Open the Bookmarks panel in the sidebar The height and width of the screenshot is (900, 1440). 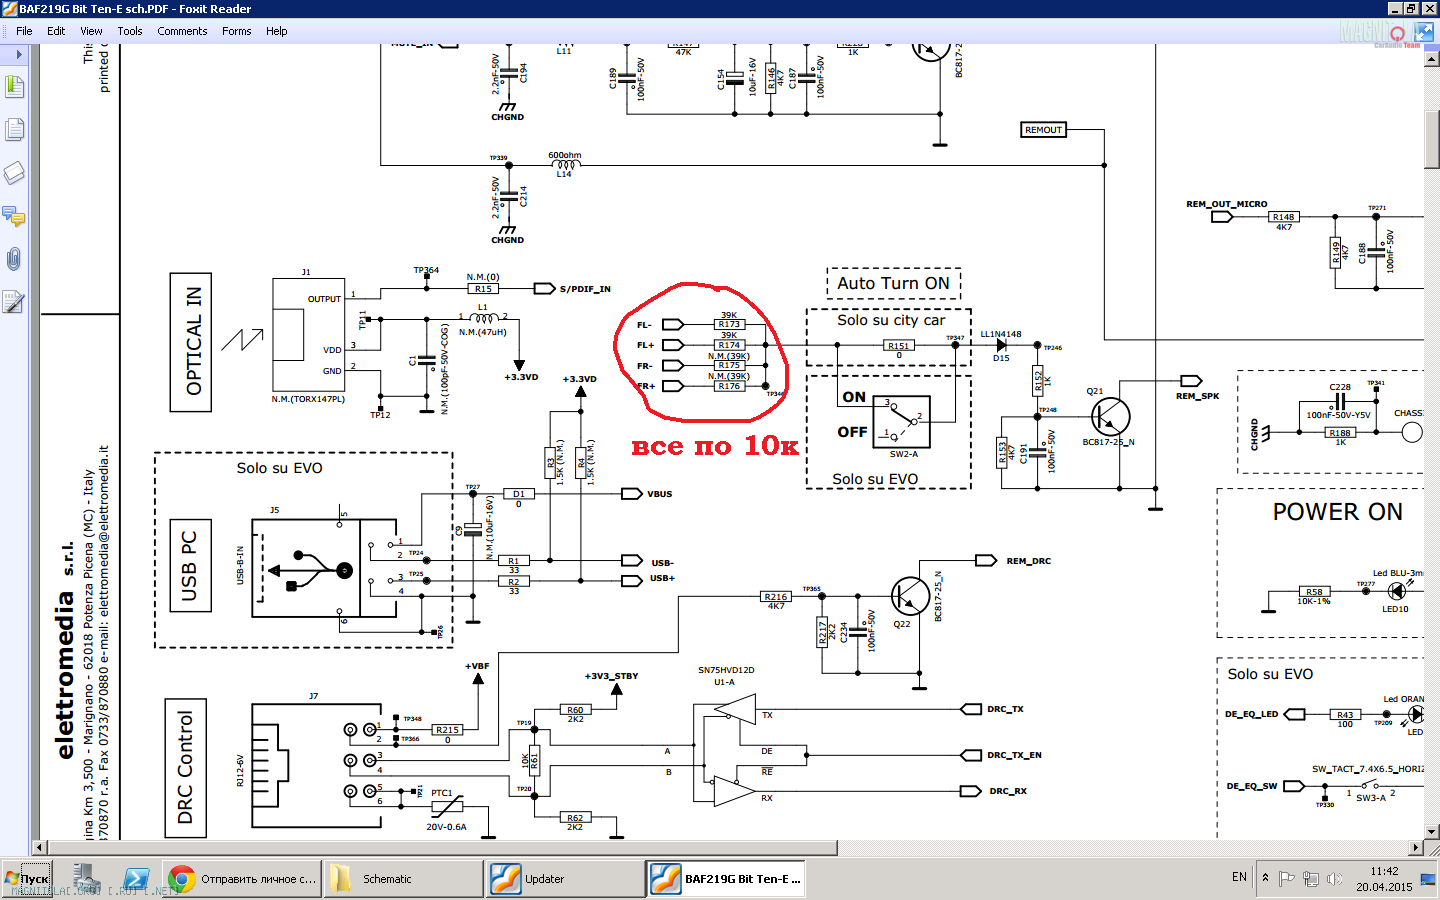14,87
